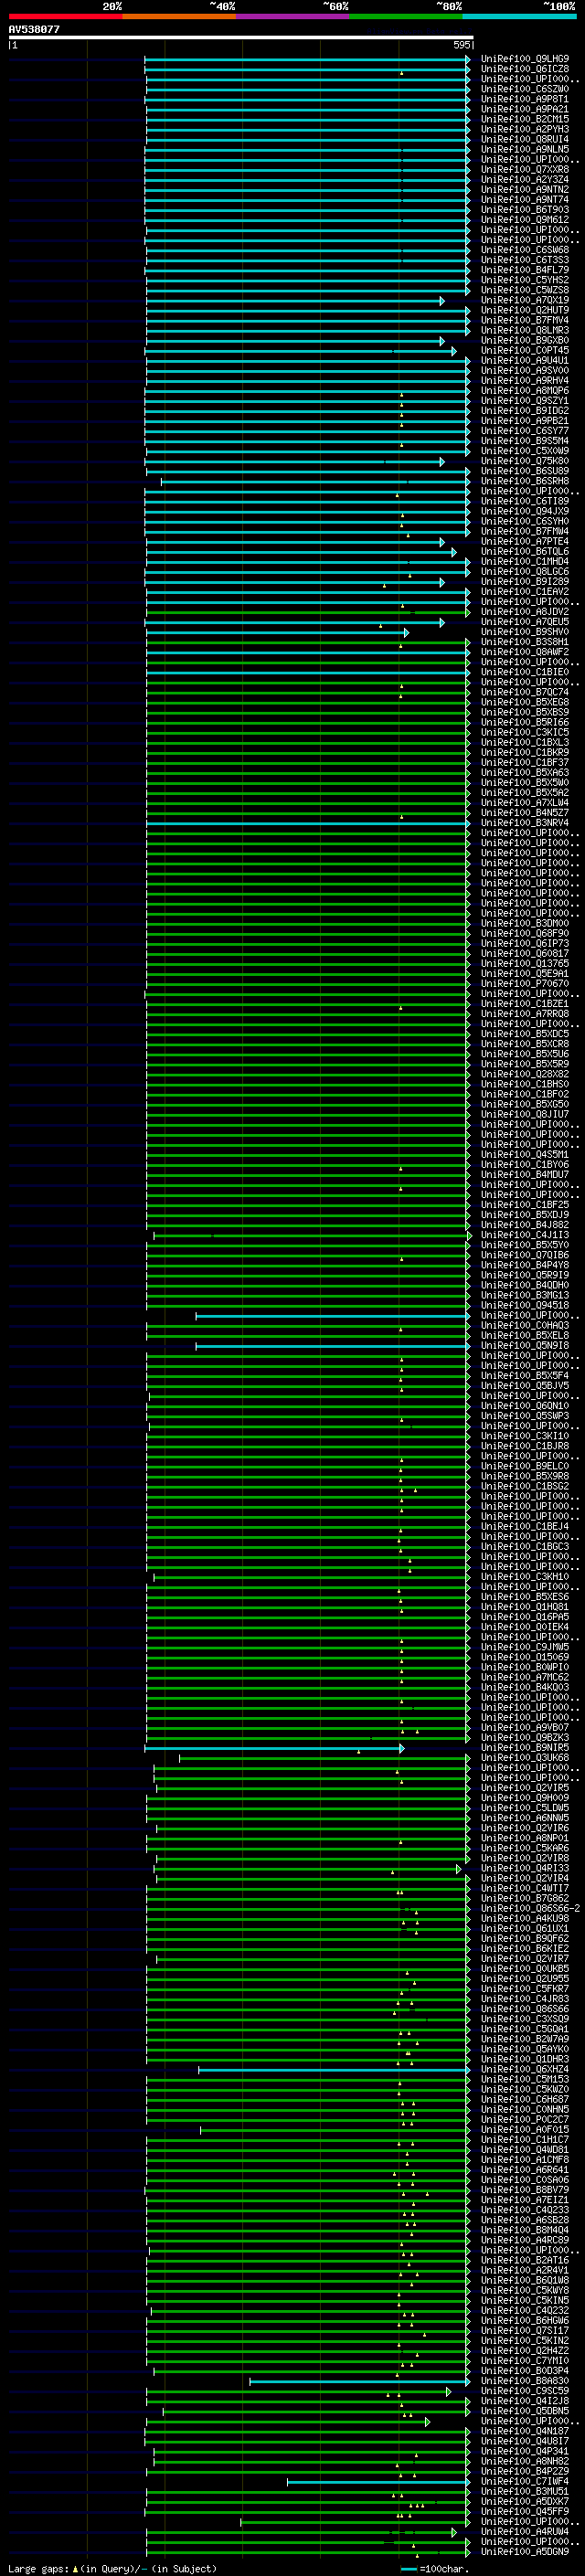Select hit UniRef100_A8JDV2

525,612
